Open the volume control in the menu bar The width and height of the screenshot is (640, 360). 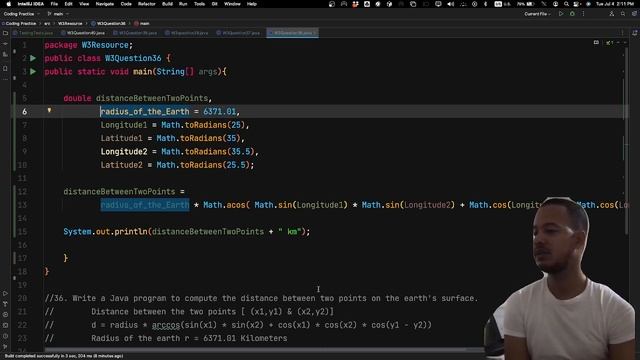[x=451, y=4]
